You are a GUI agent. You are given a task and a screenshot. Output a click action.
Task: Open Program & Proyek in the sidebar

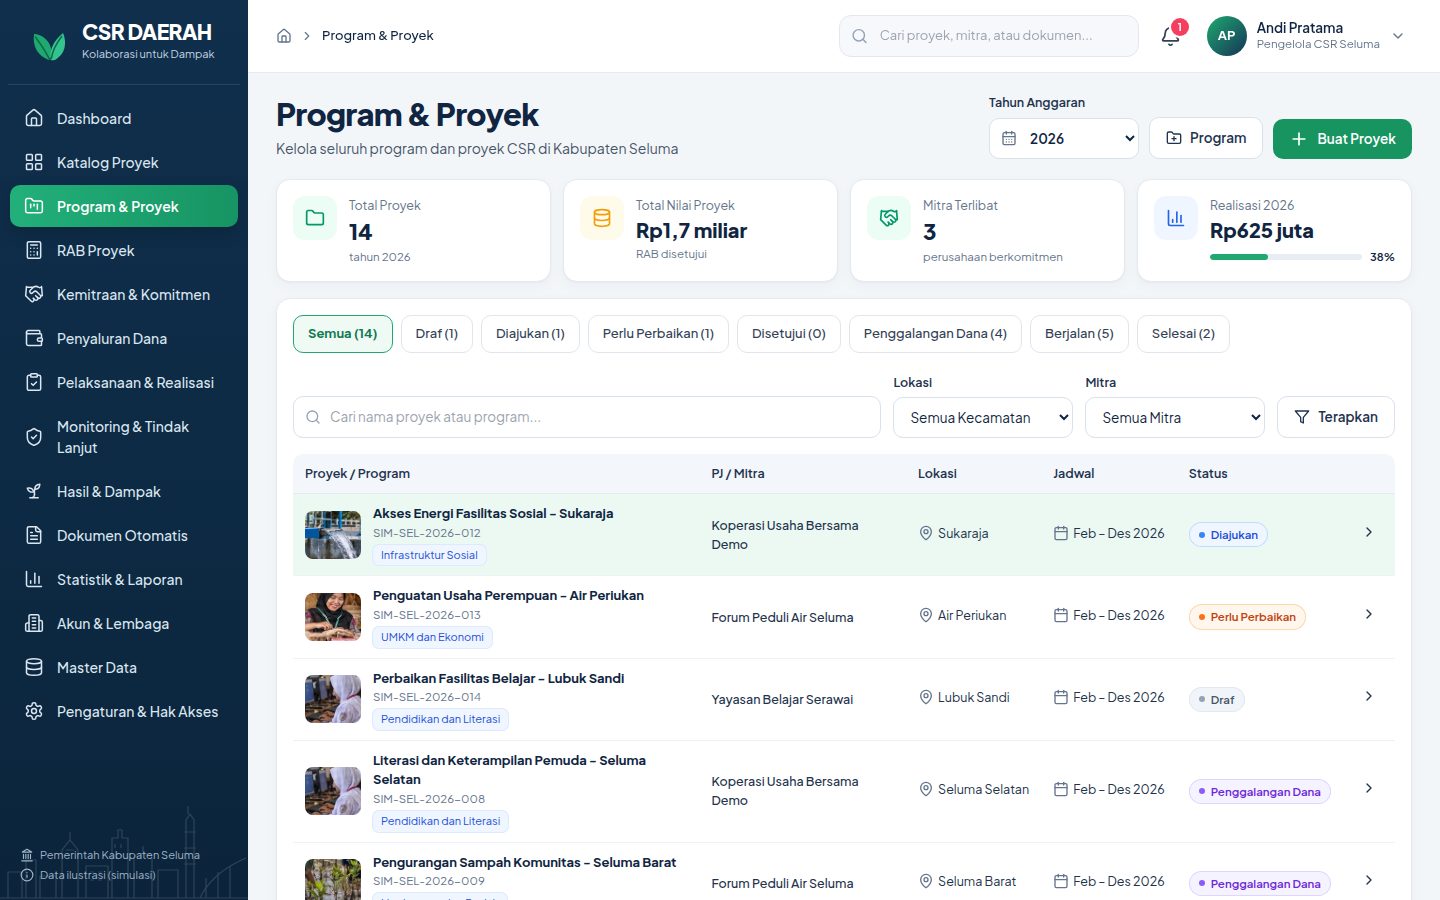click(124, 206)
